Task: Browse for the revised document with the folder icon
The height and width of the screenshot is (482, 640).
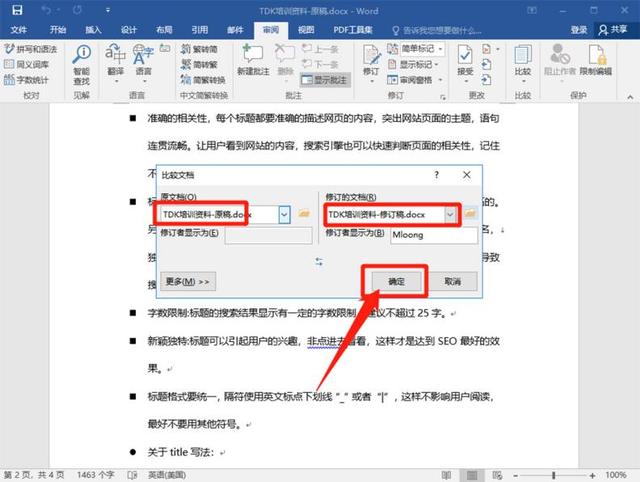Action: coord(470,213)
